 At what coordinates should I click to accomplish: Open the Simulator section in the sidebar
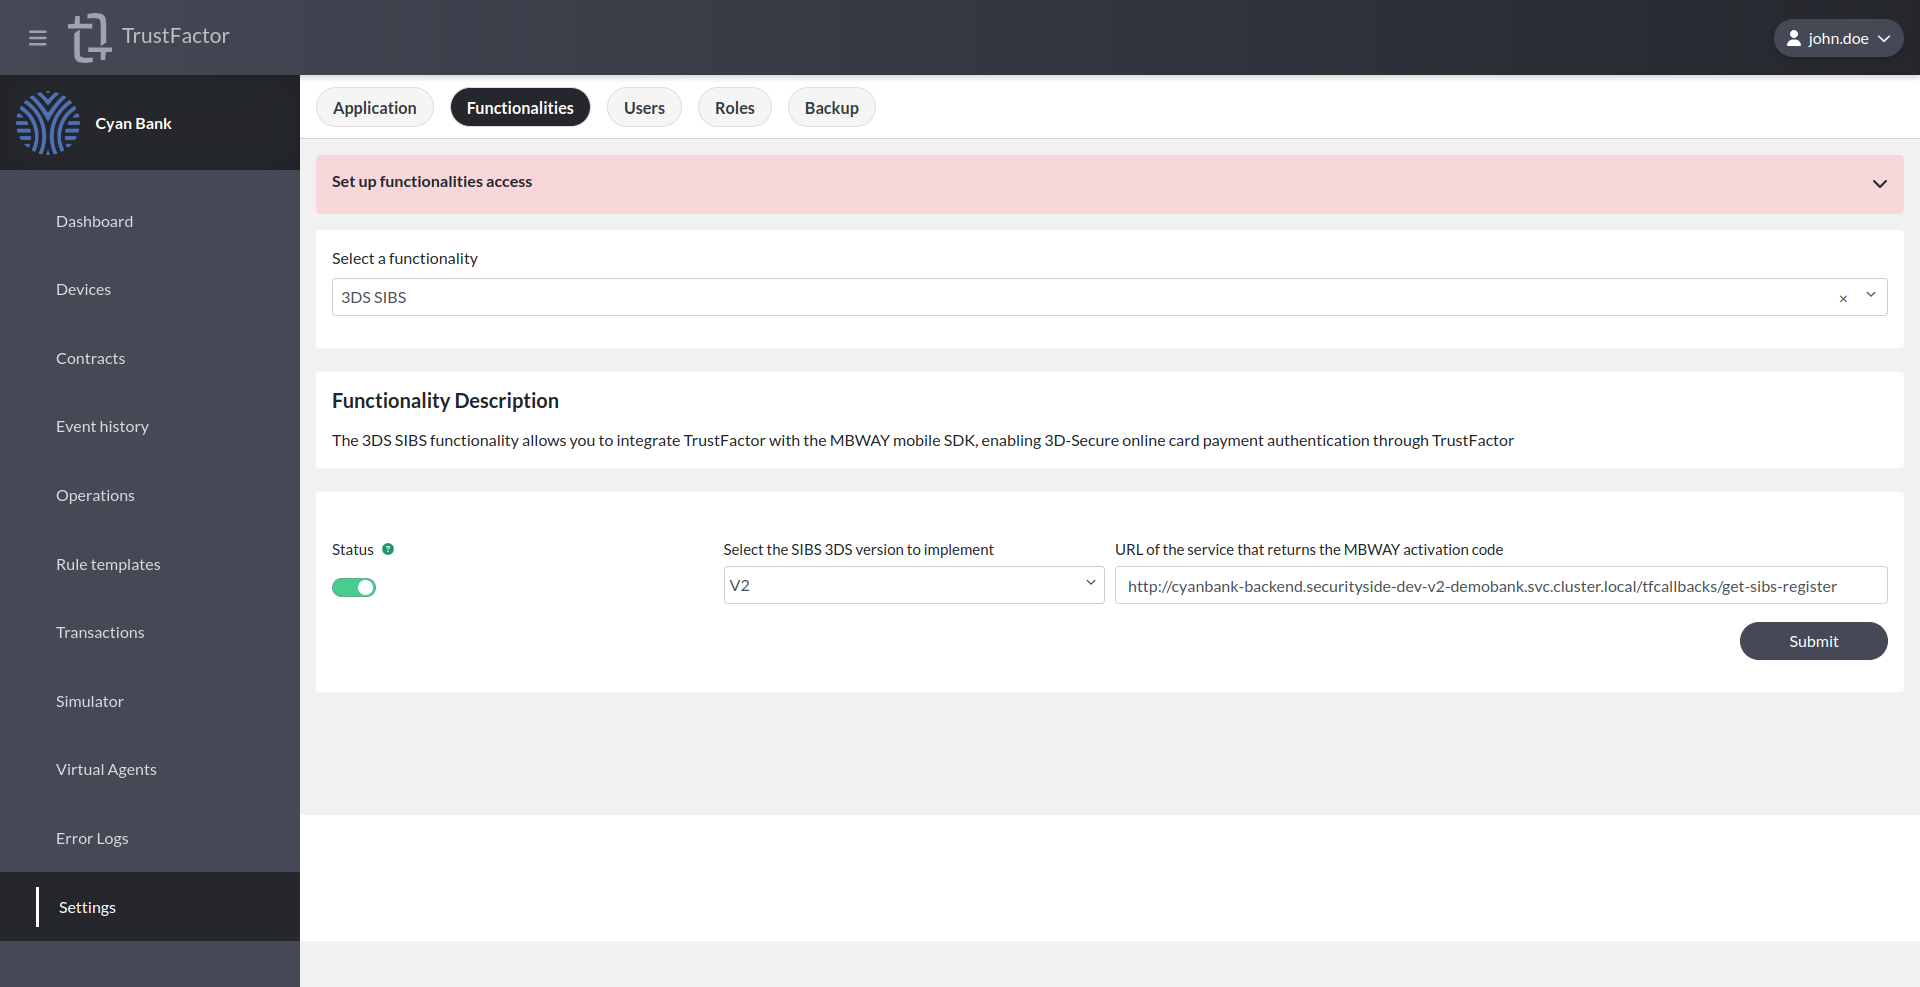(89, 701)
